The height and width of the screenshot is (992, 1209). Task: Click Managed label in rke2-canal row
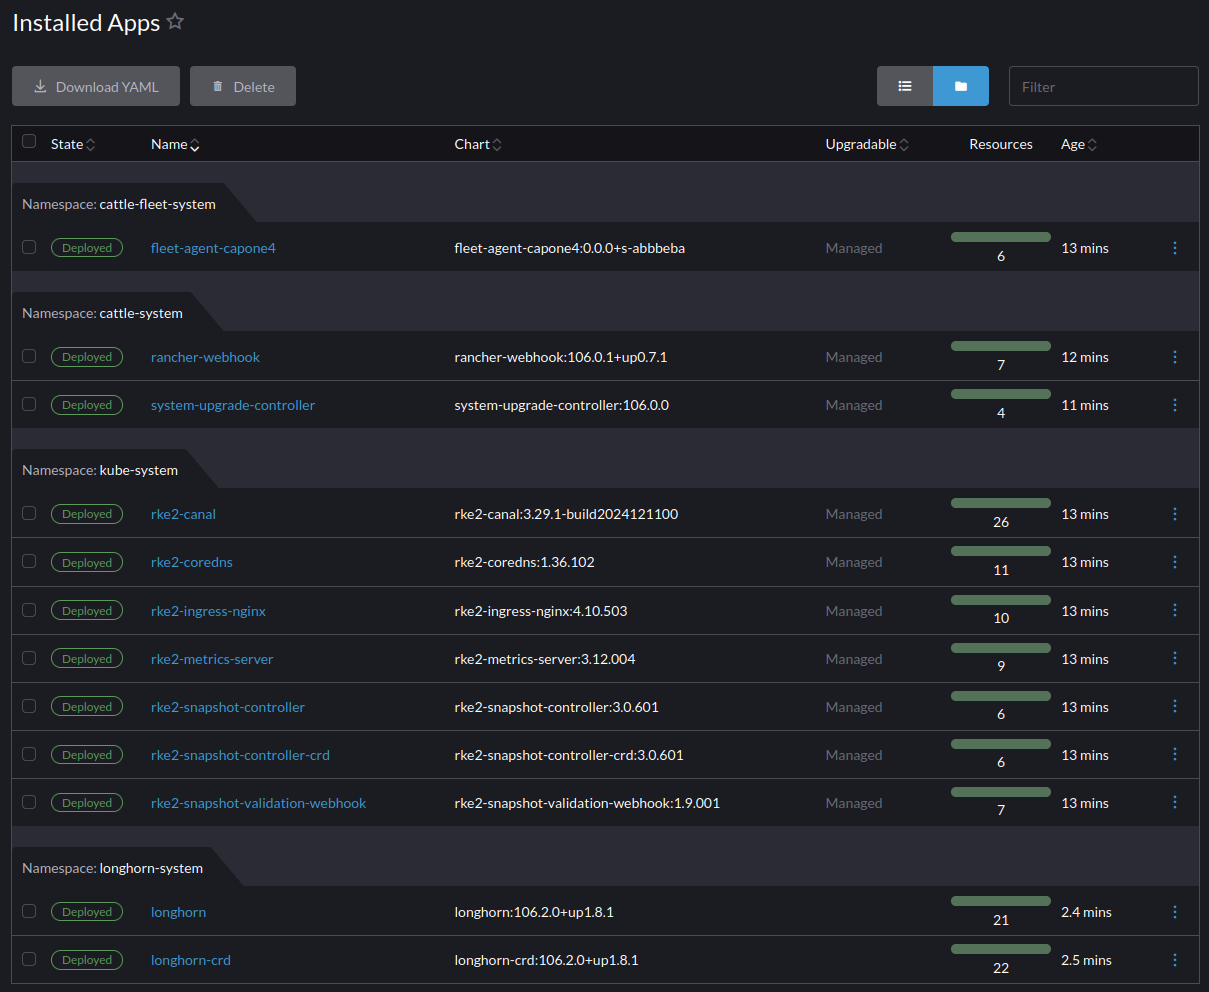click(854, 514)
